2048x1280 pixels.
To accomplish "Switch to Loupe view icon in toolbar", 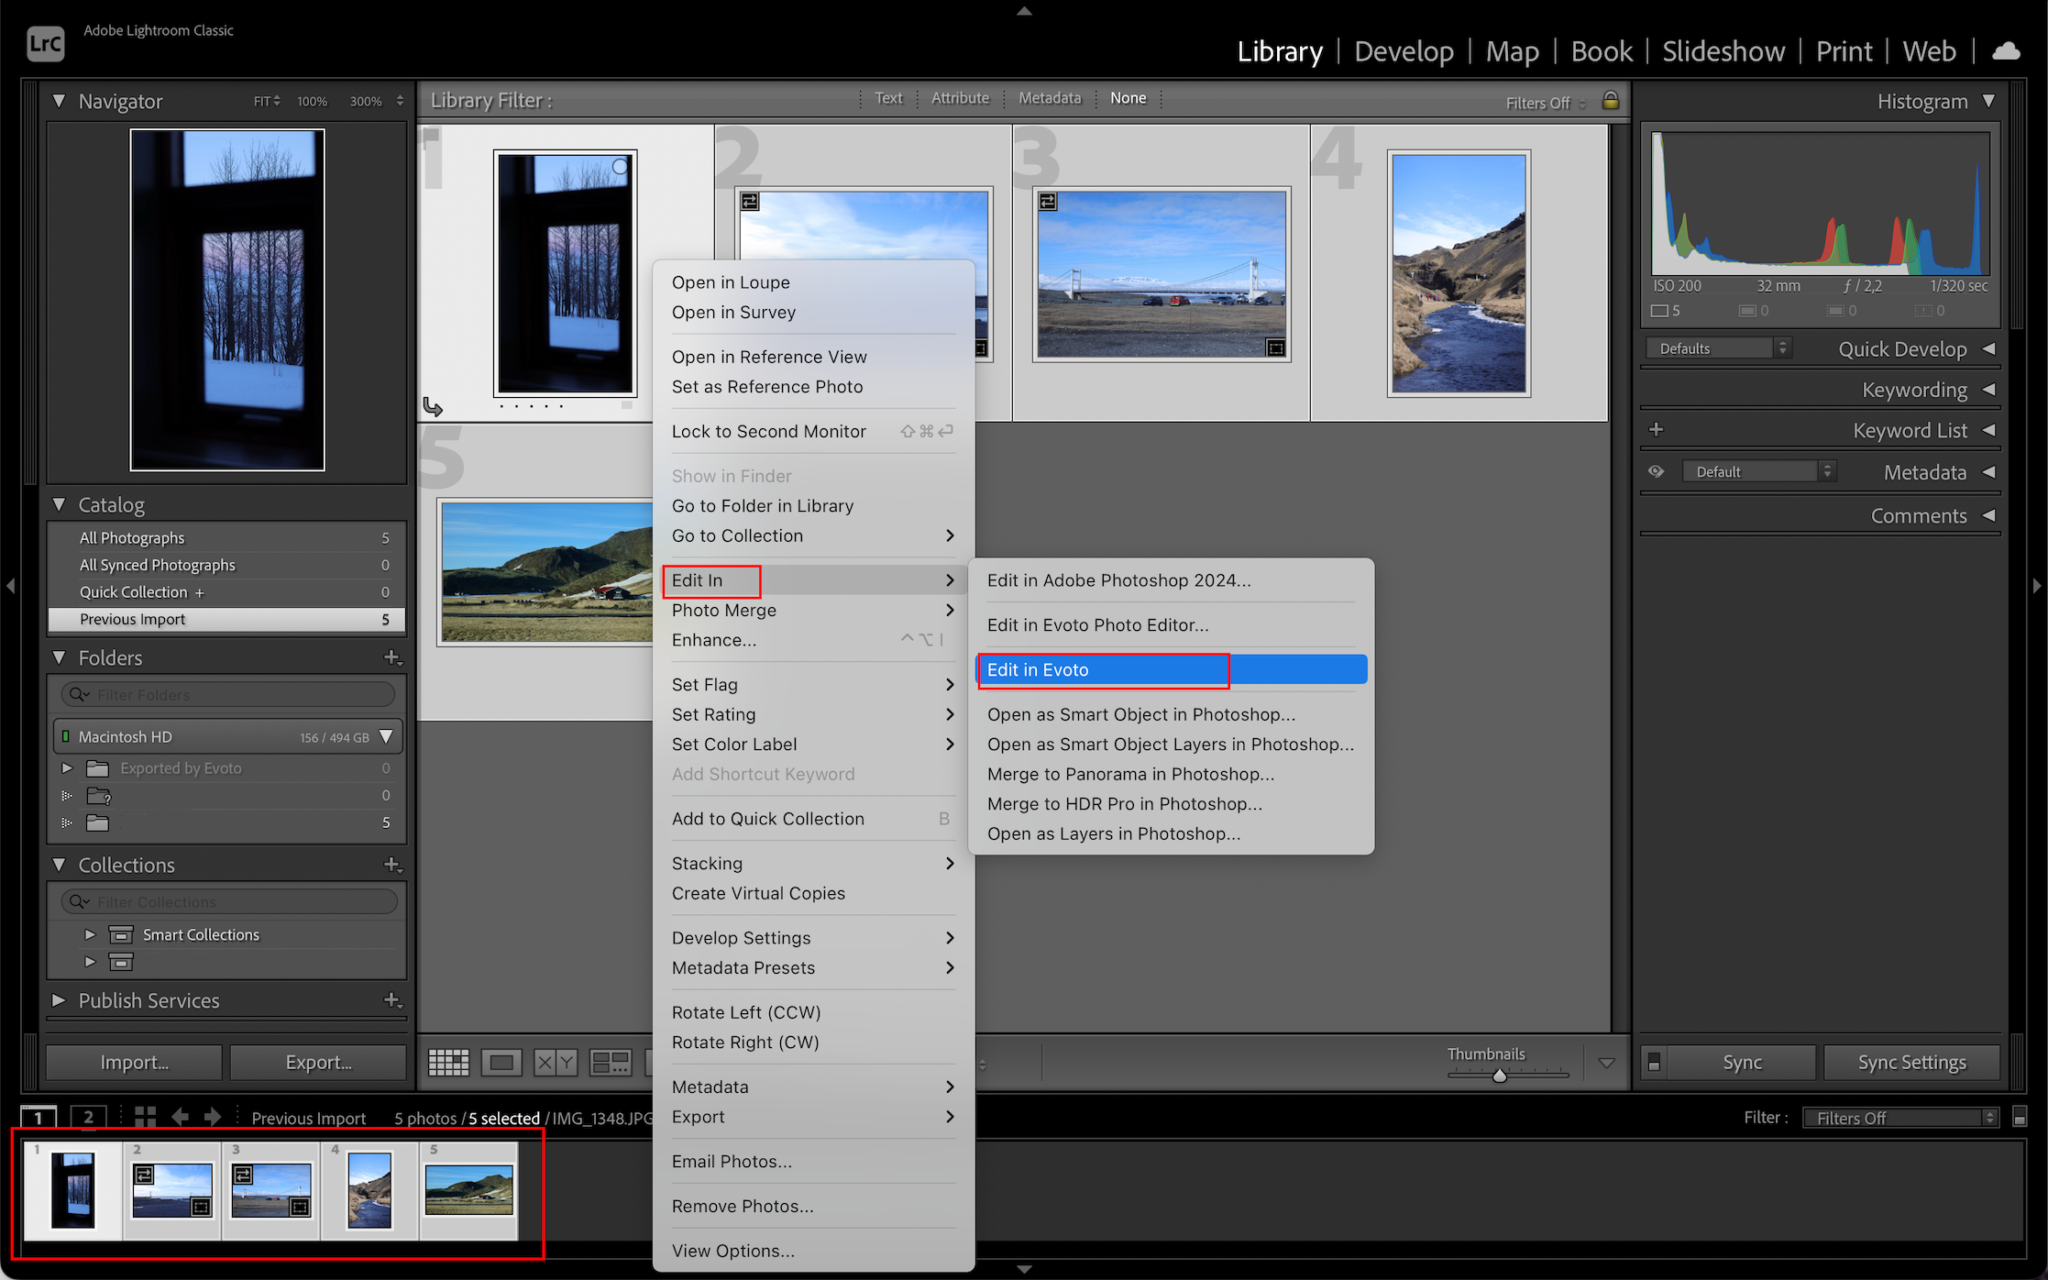I will (x=501, y=1062).
